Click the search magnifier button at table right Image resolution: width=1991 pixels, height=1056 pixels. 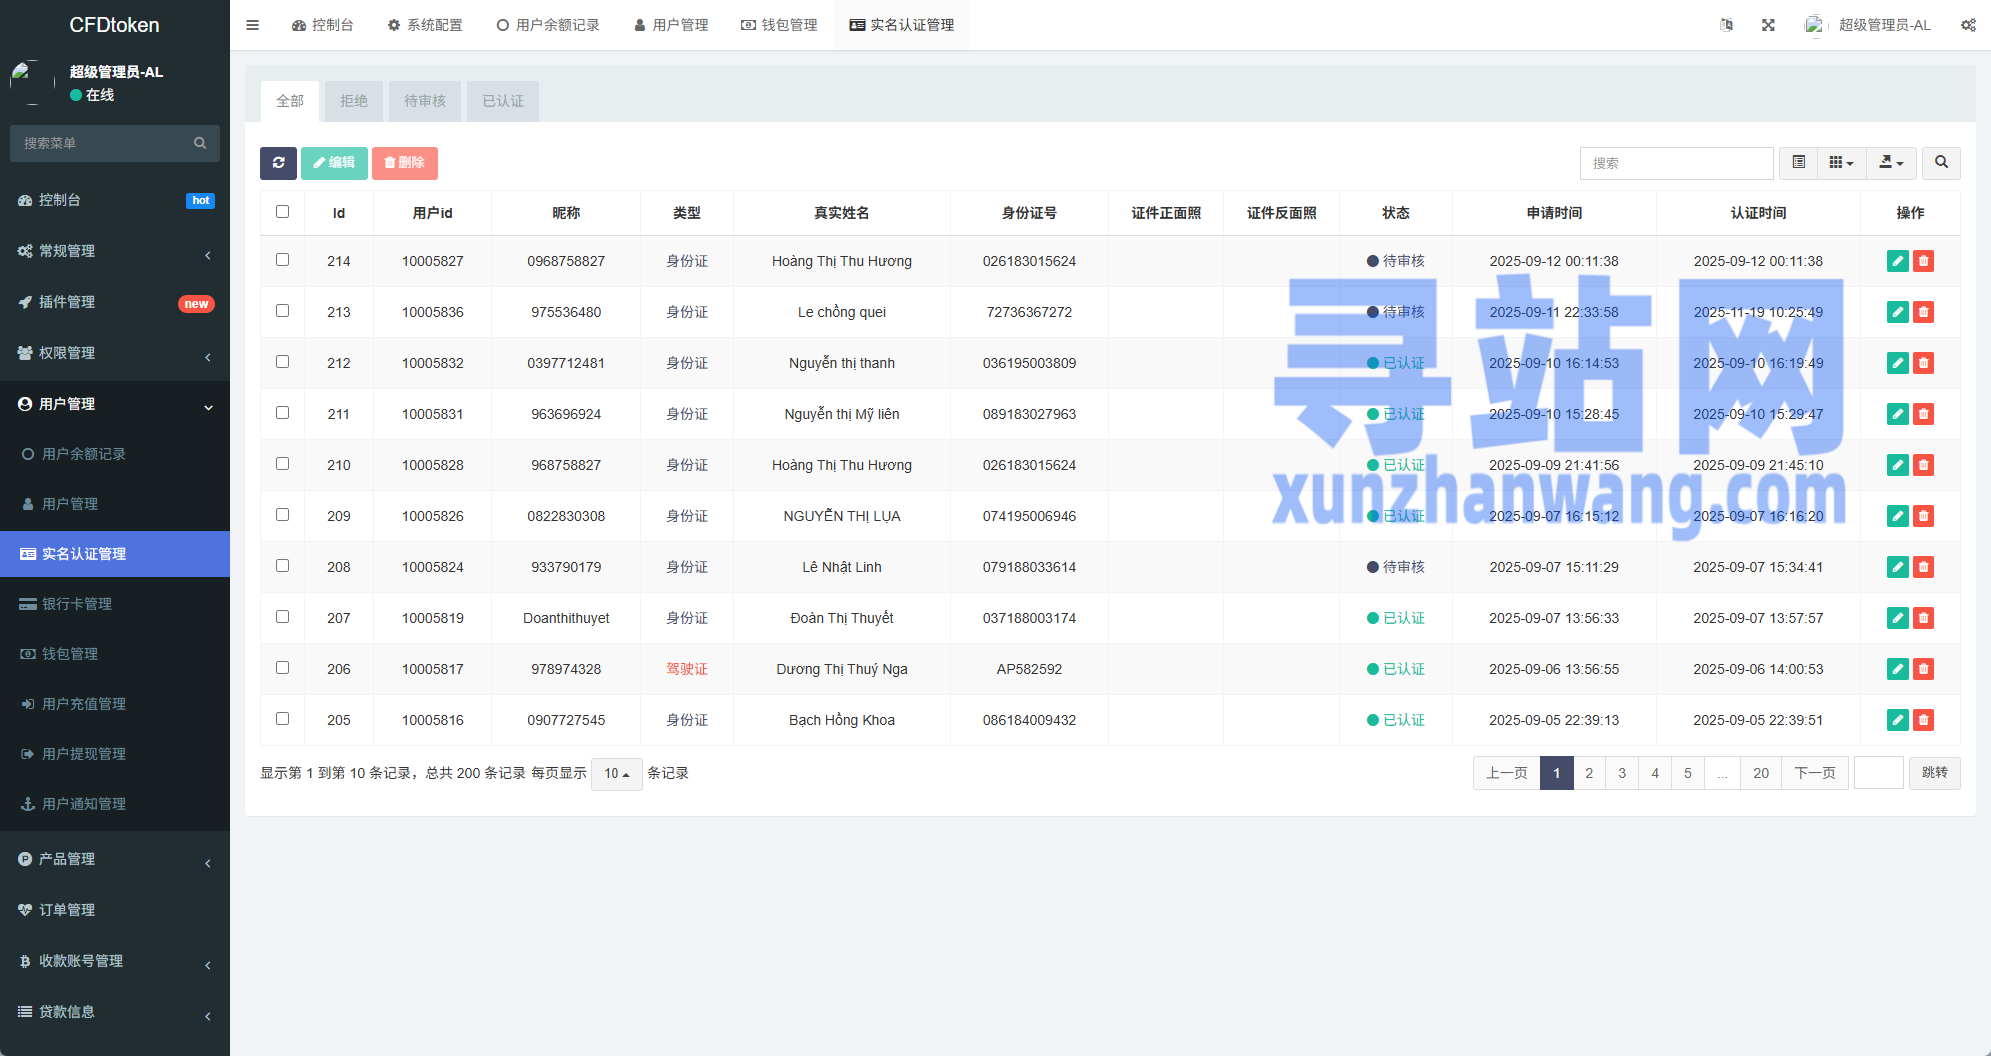pyautogui.click(x=1941, y=163)
